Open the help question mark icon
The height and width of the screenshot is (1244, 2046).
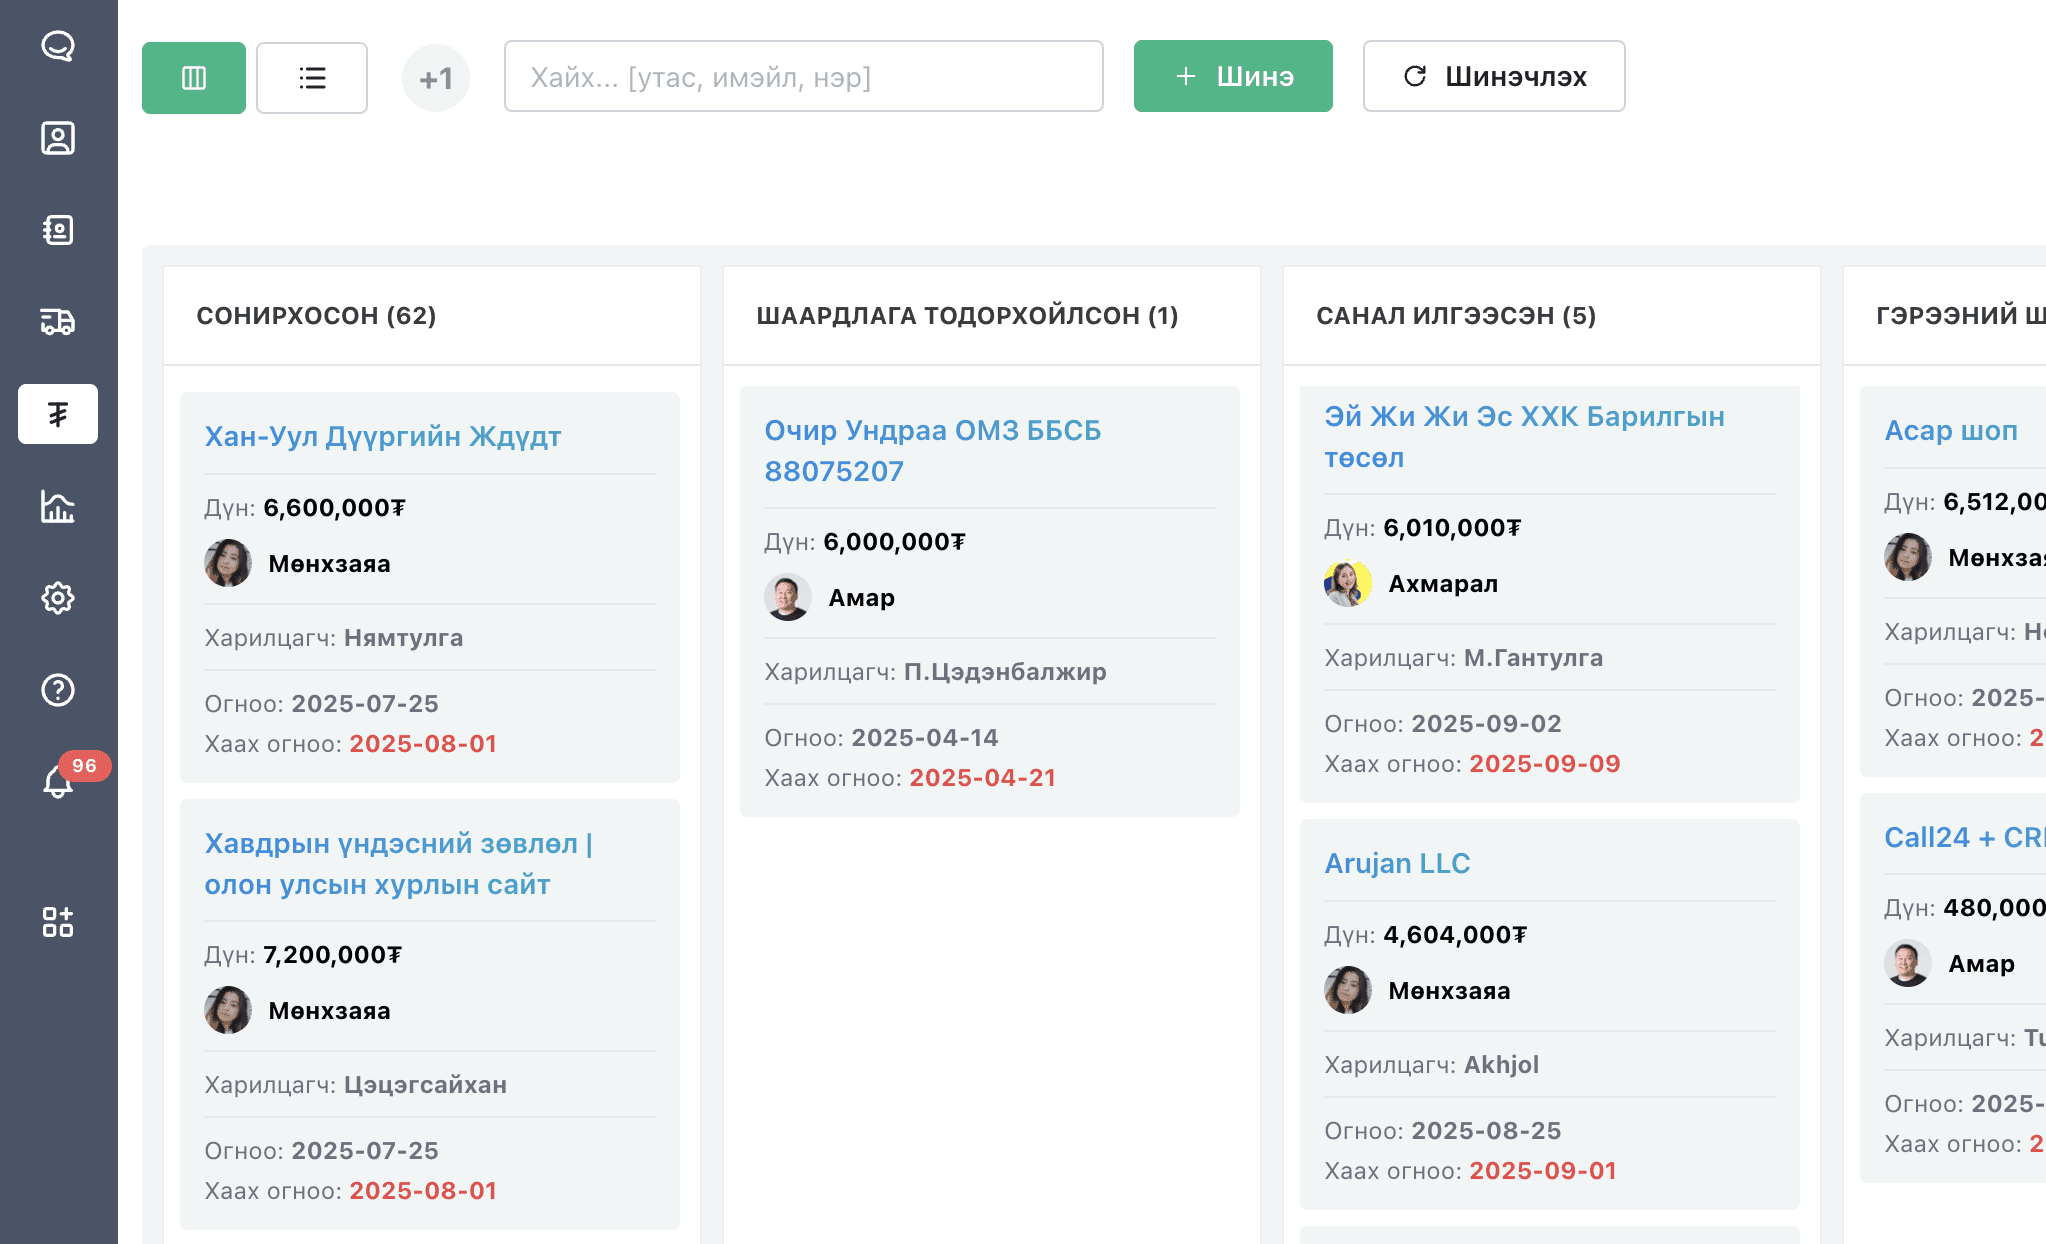point(58,690)
